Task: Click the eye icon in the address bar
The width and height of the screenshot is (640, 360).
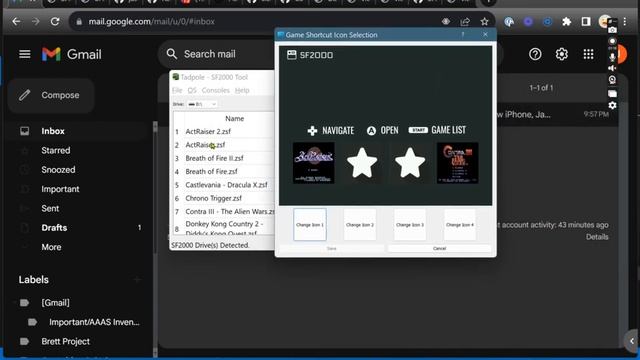Action: [446, 21]
